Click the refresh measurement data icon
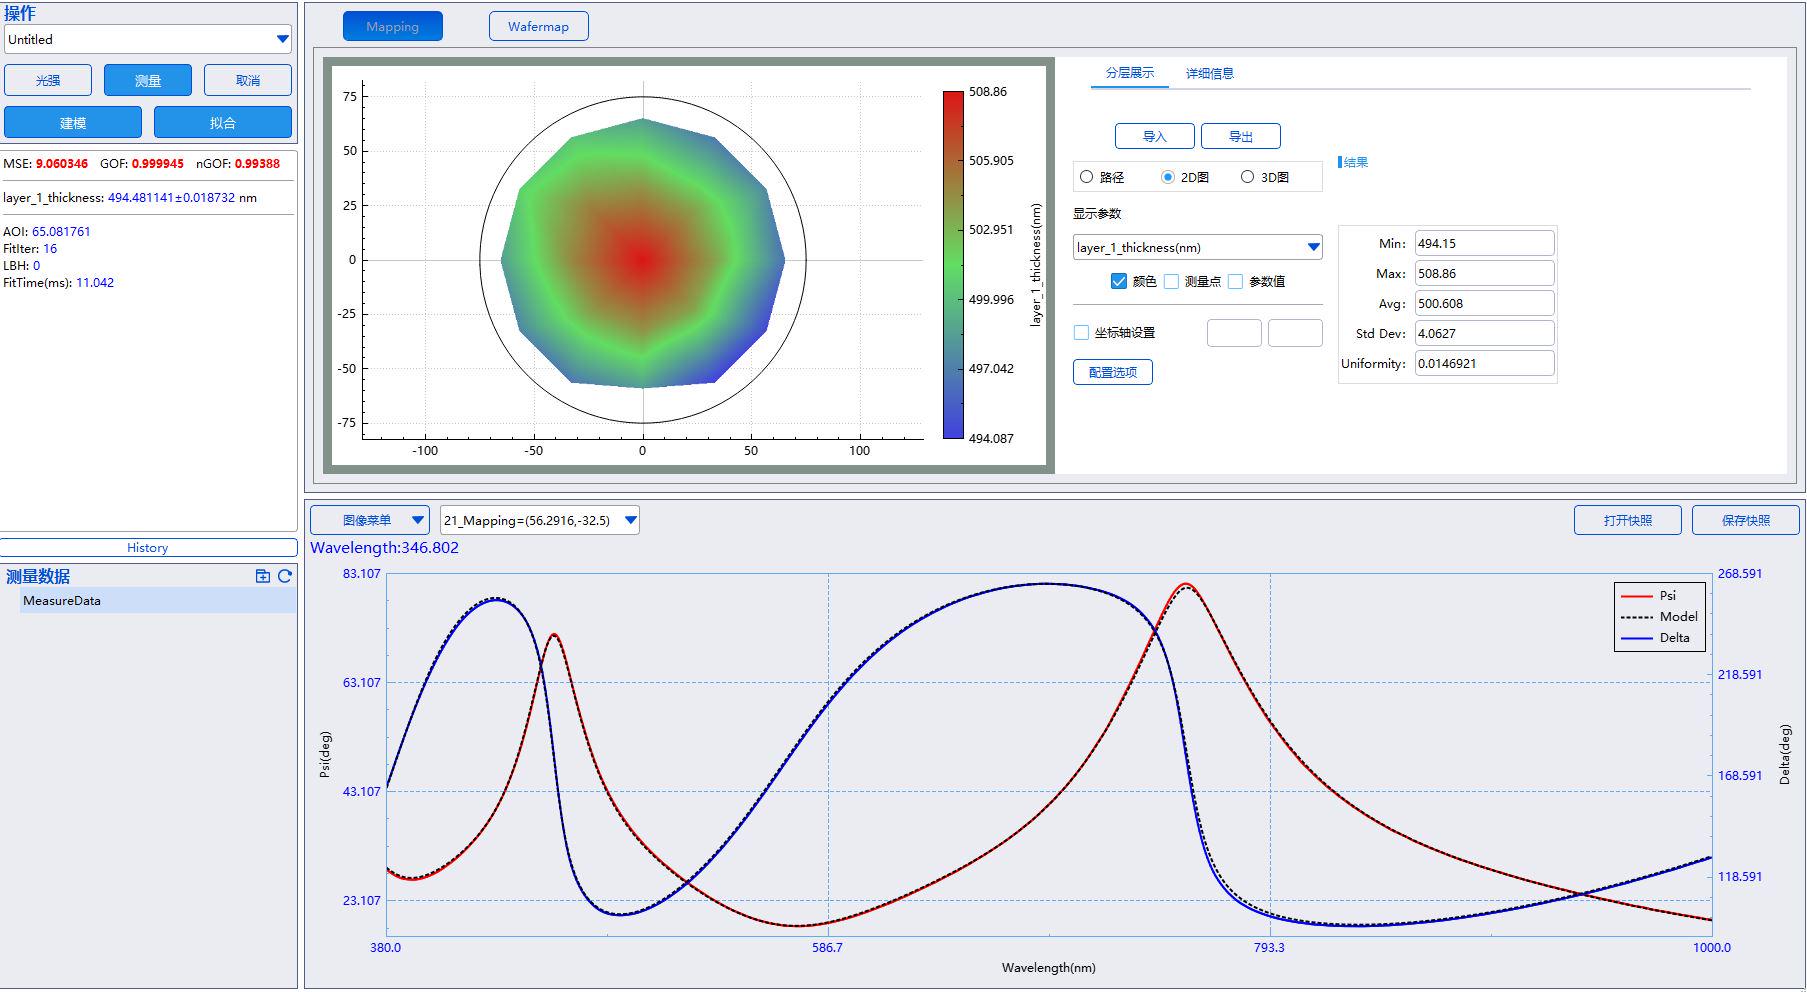The height and width of the screenshot is (992, 1807). 285,576
